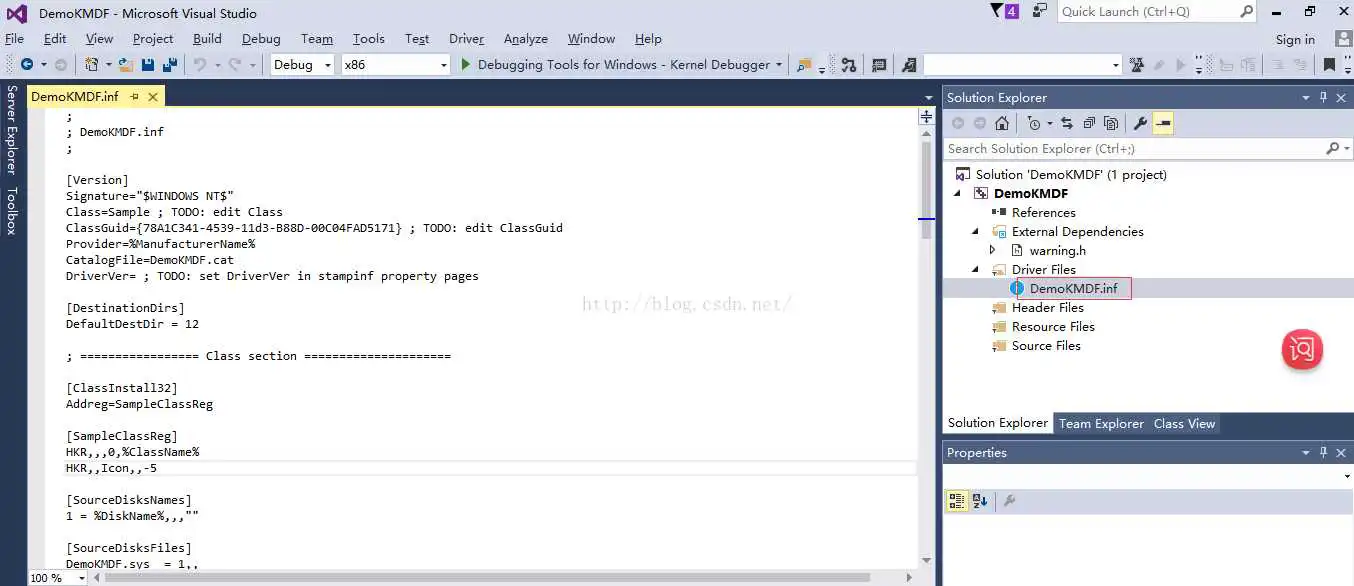Click the notifications flag icon
The width and height of the screenshot is (1354, 586).
(x=998, y=11)
